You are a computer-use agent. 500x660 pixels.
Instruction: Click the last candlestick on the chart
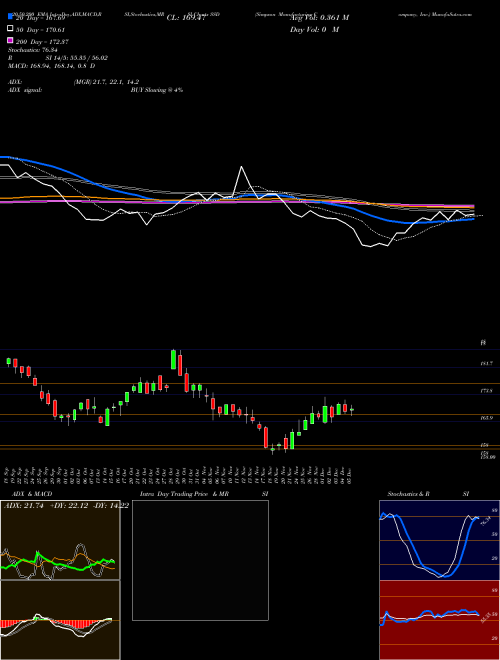click(352, 410)
